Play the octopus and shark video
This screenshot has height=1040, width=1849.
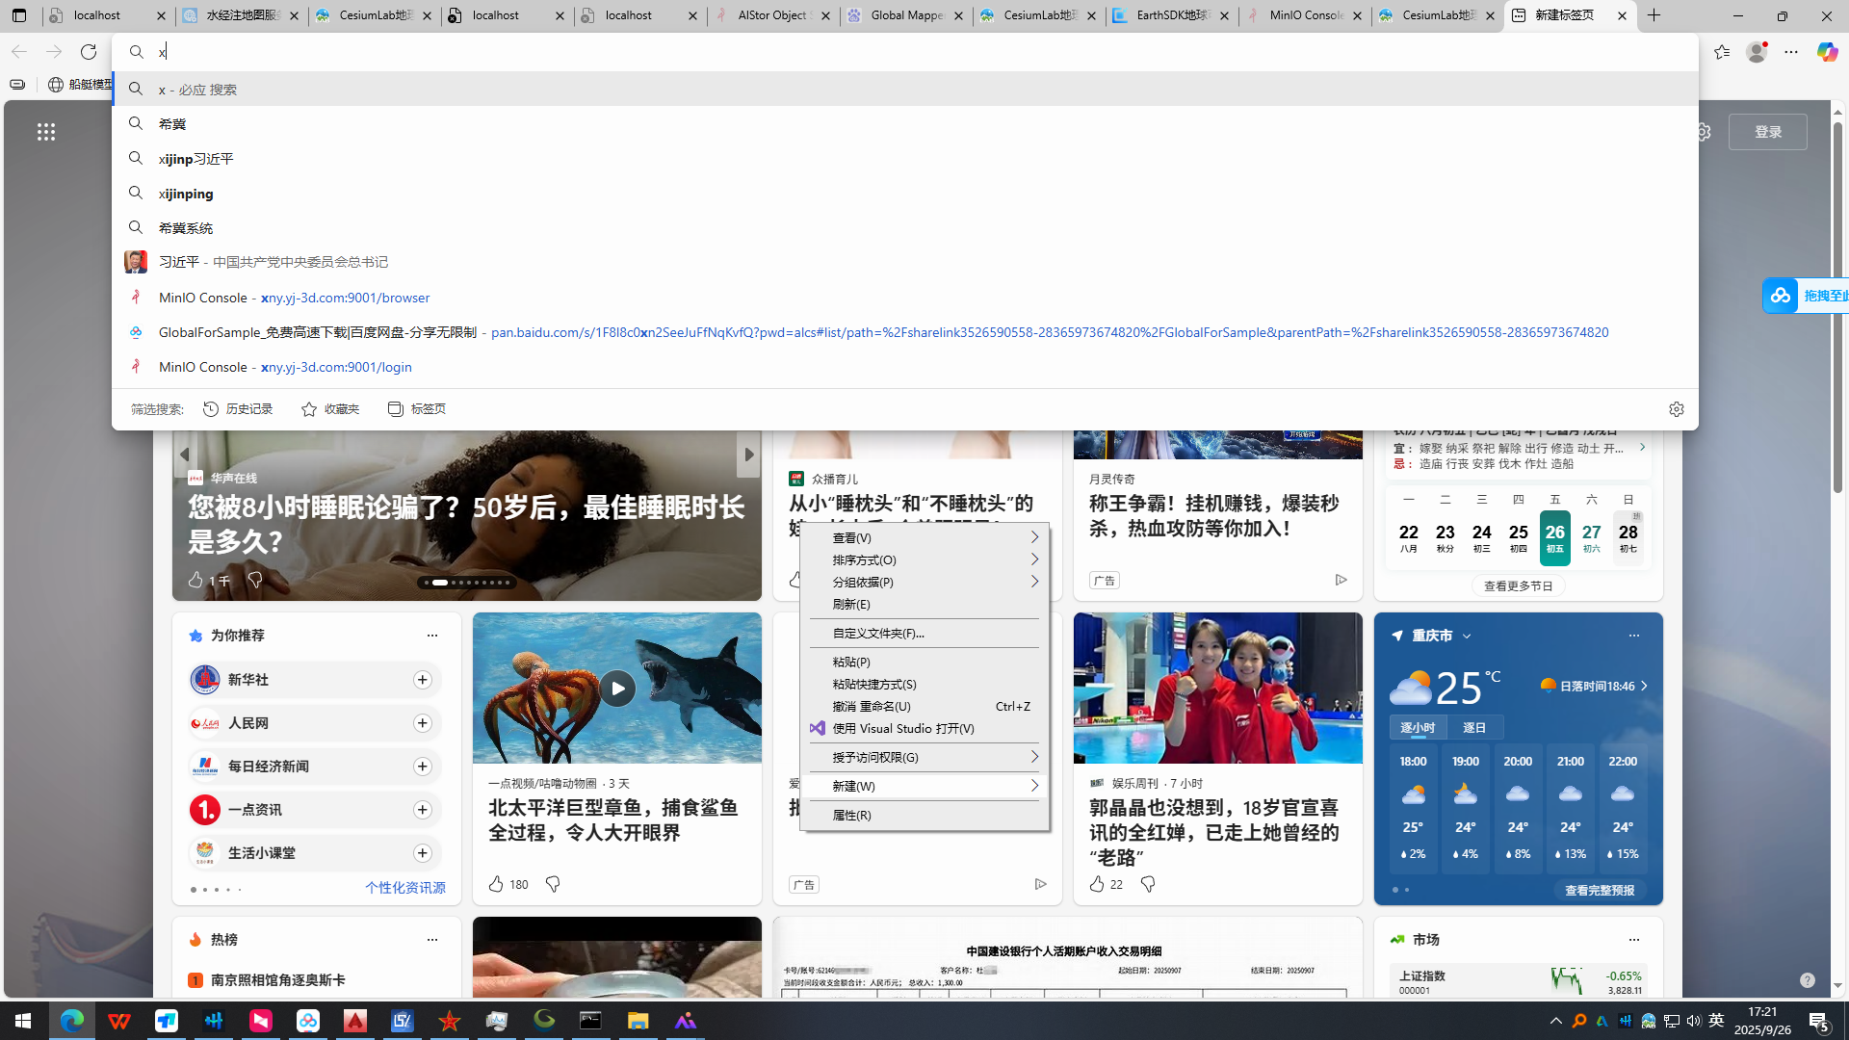coord(616,688)
